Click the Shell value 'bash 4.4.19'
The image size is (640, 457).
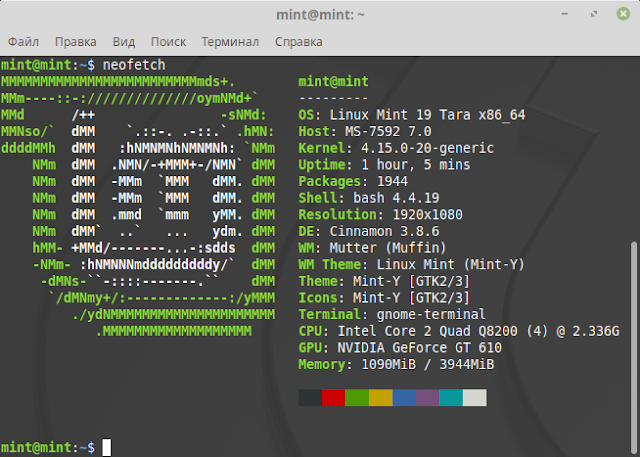(396, 198)
